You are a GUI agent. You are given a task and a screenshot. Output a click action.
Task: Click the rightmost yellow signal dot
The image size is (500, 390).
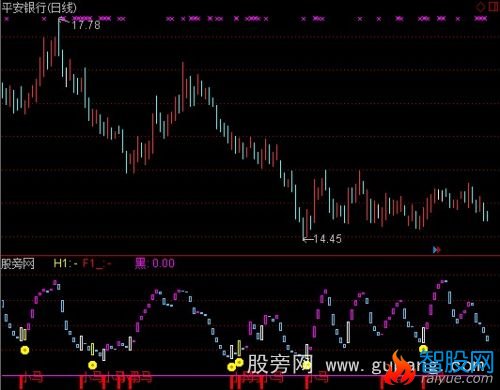(423, 349)
